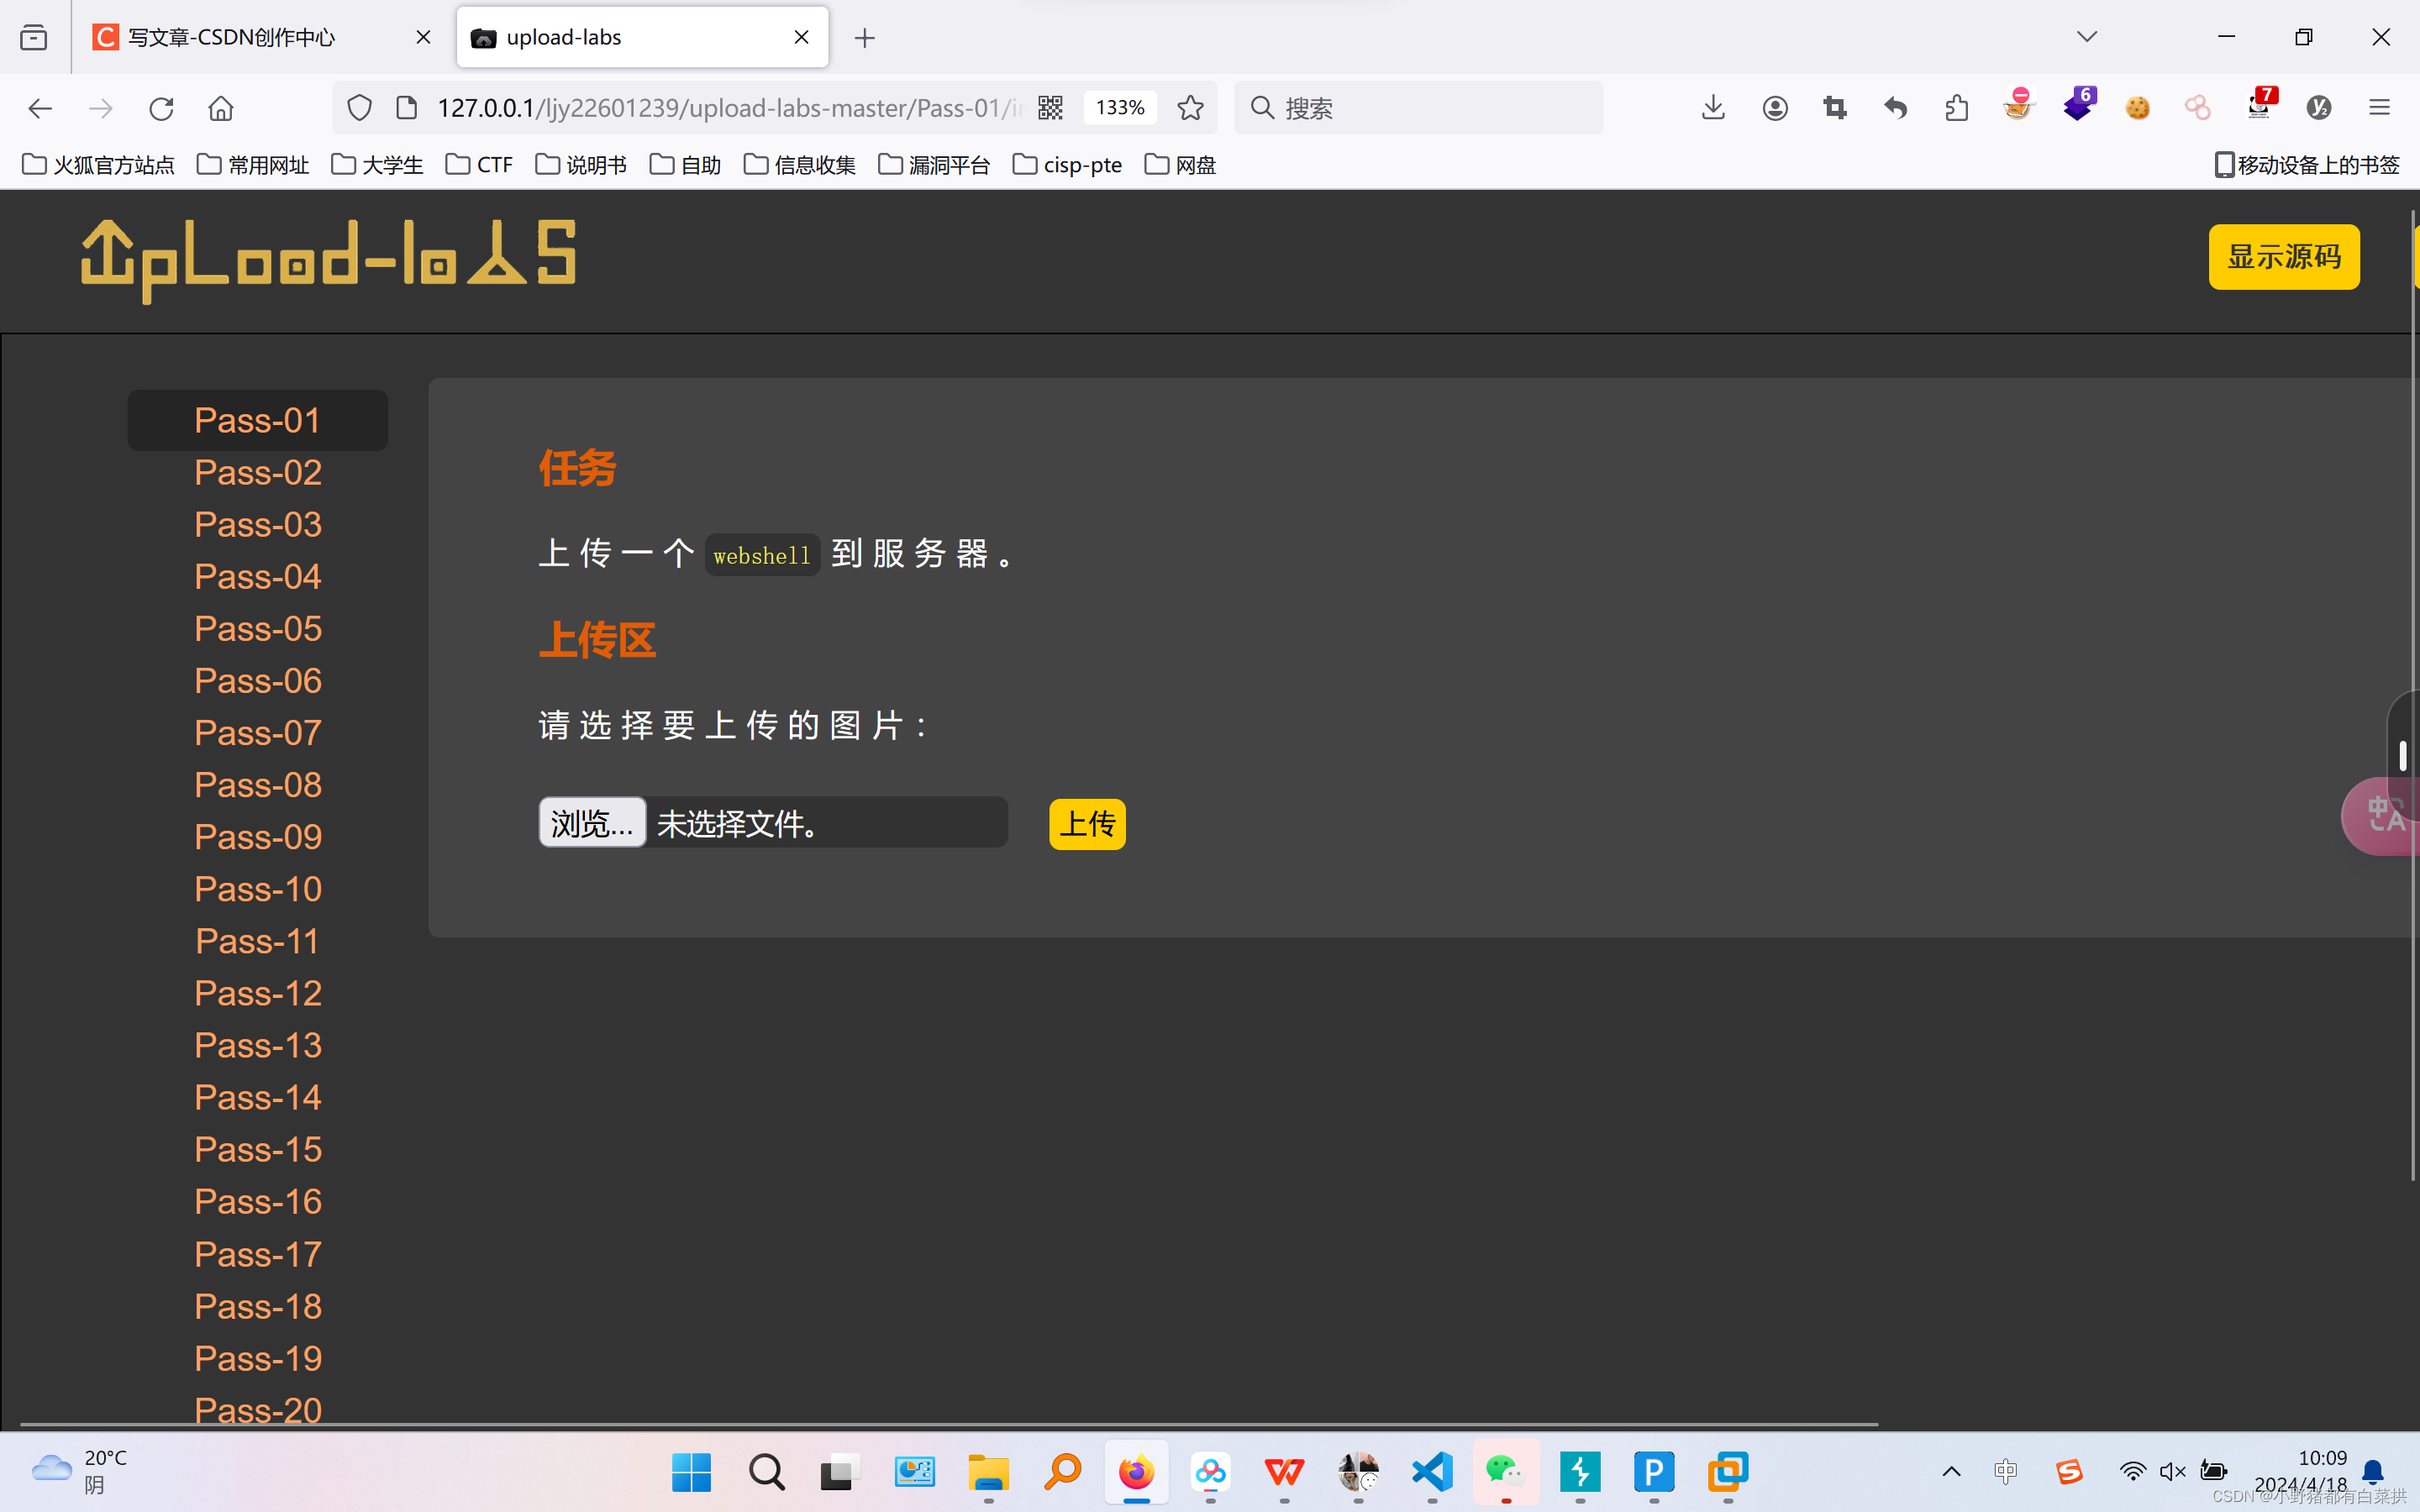Toggle the 中 input method indicator
Image resolution: width=2420 pixels, height=1512 pixels.
(x=2005, y=1471)
